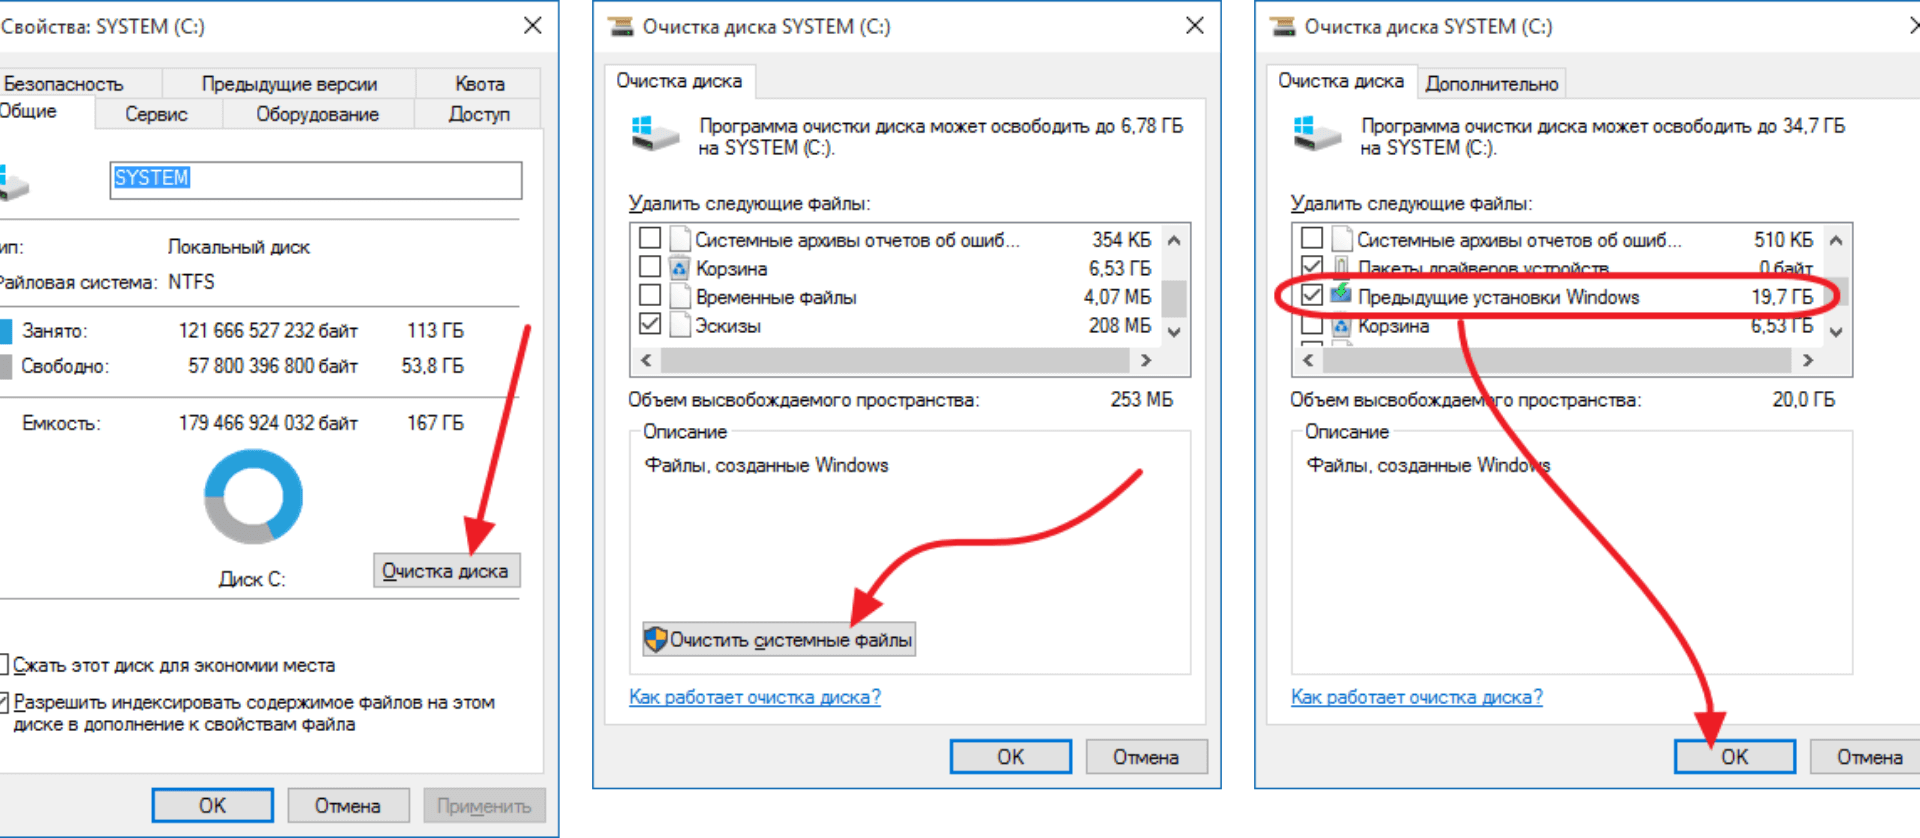Toggle the Сжать этот диск для экономии места checkbox

[x=3, y=664]
